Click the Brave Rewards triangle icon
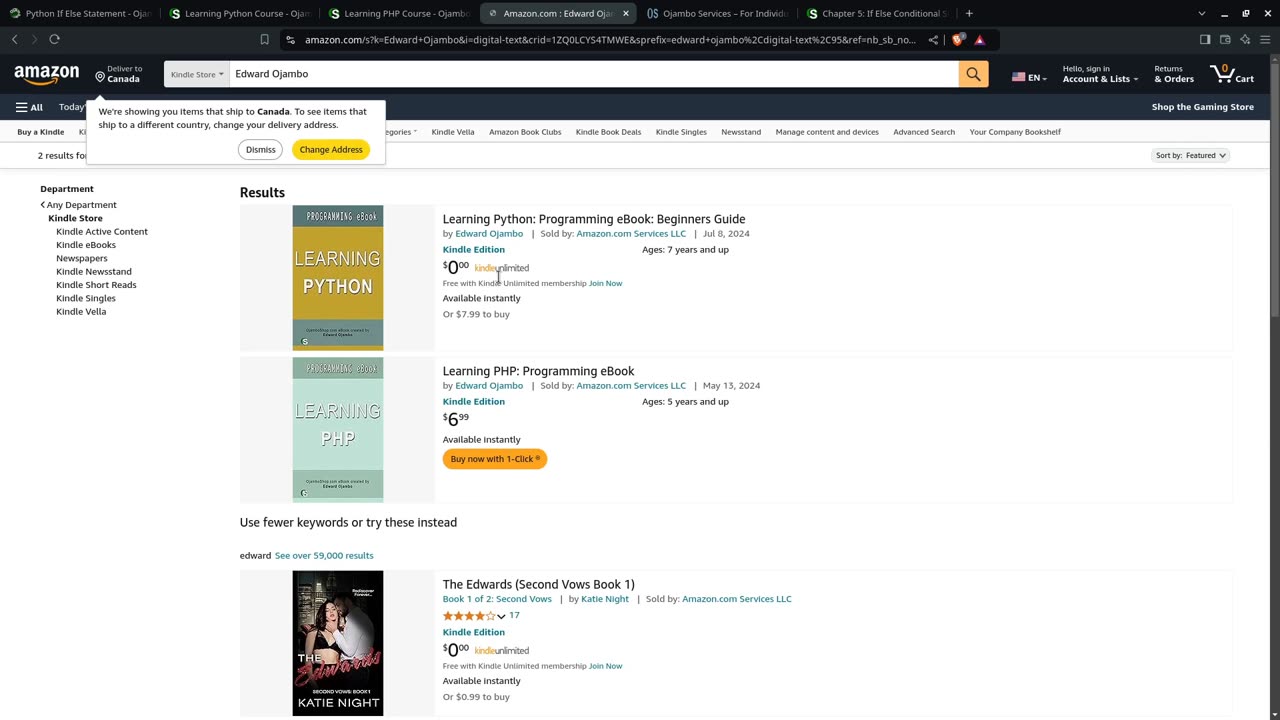The width and height of the screenshot is (1280, 720). click(x=979, y=40)
